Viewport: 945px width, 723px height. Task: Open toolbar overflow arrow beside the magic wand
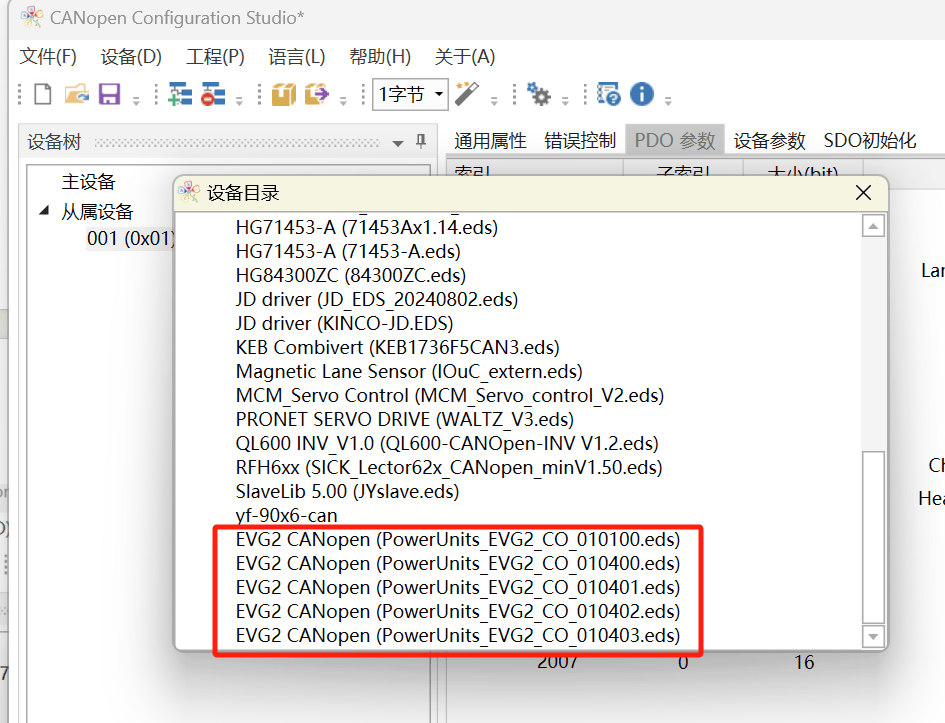pyautogui.click(x=494, y=99)
